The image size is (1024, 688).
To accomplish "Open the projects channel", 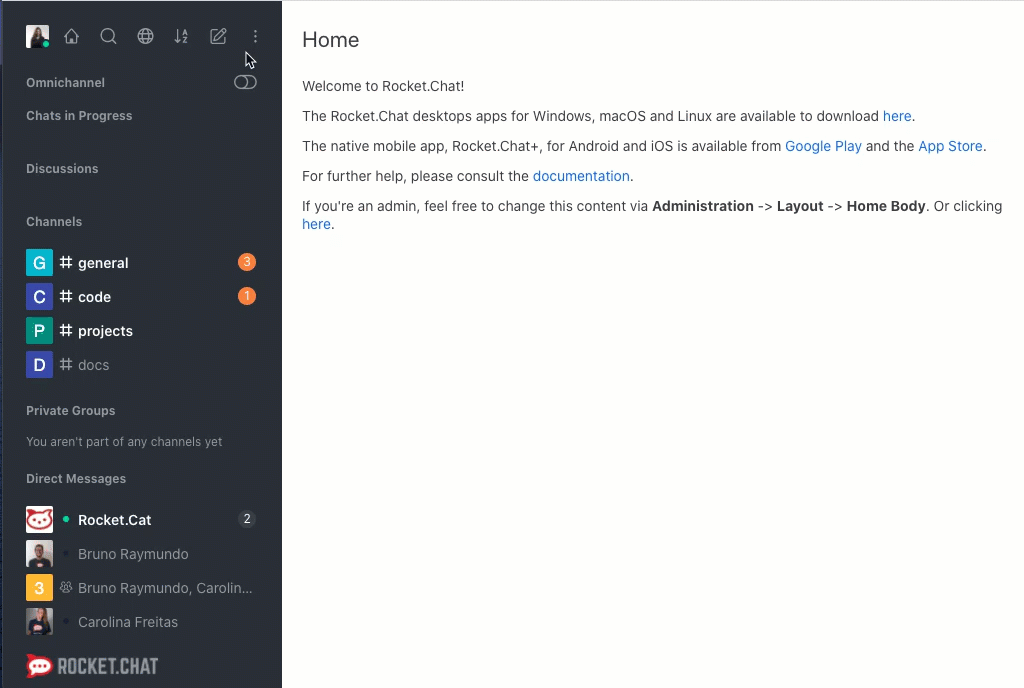I will coord(141,331).
